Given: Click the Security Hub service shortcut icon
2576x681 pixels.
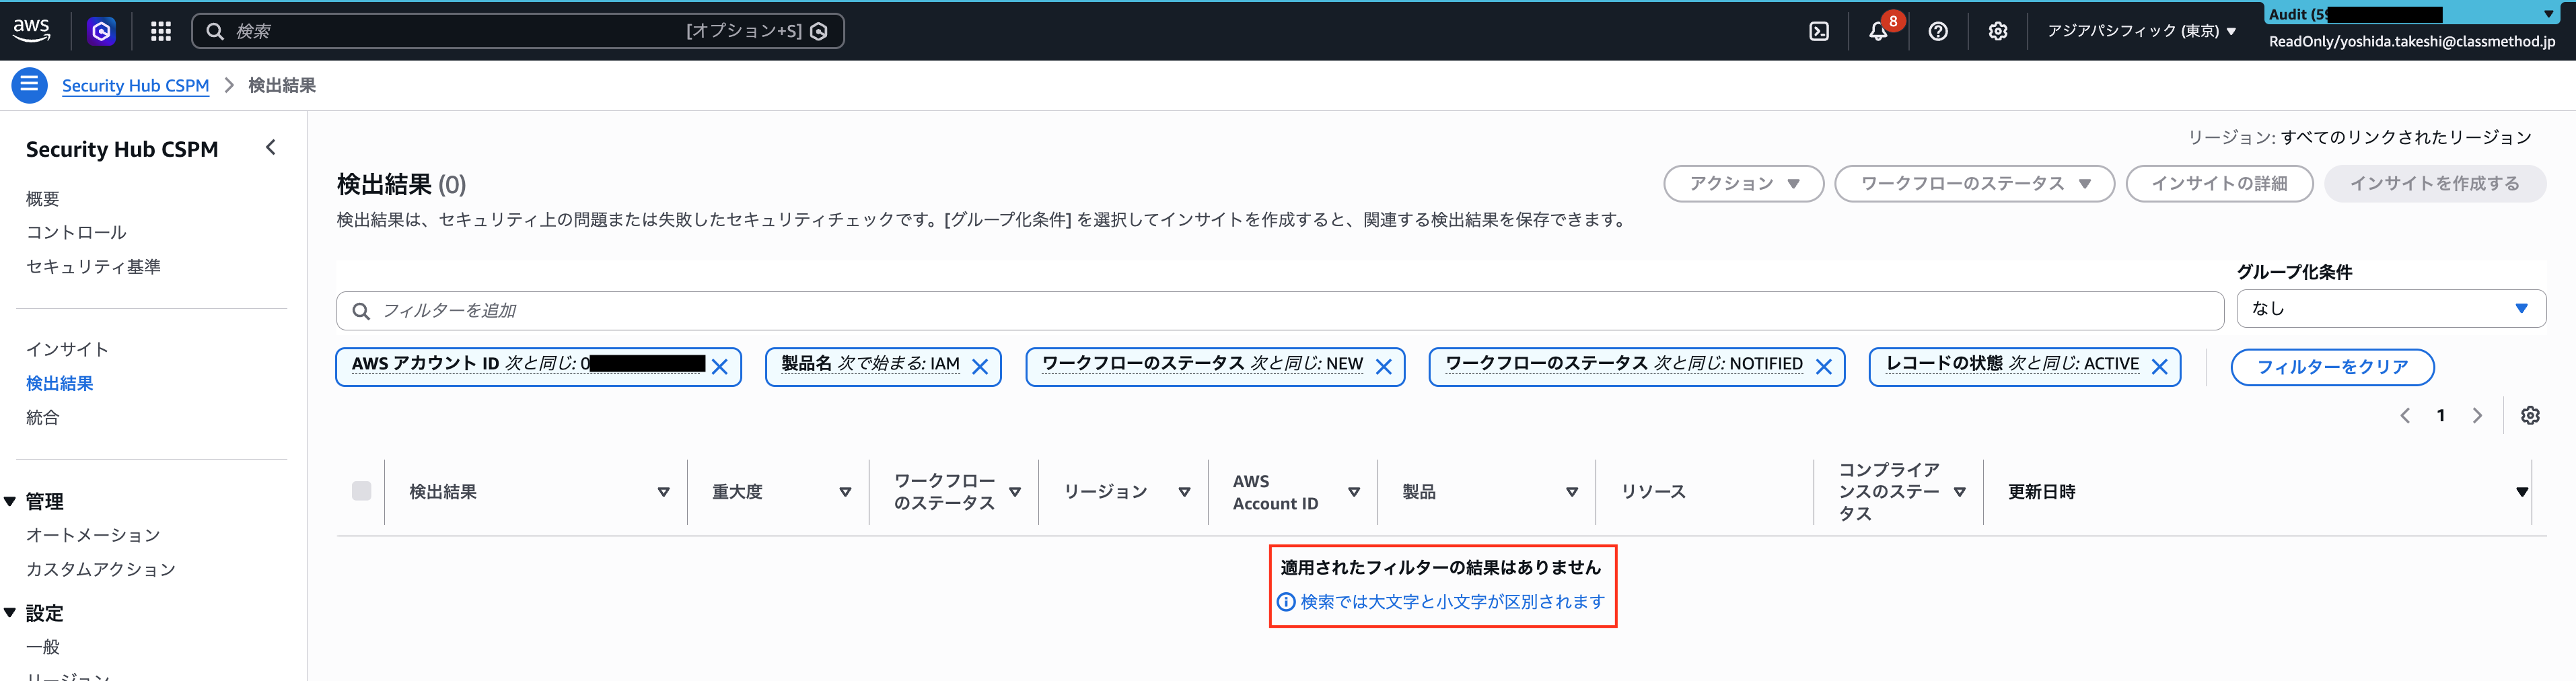Looking at the screenshot, I should 101,31.
